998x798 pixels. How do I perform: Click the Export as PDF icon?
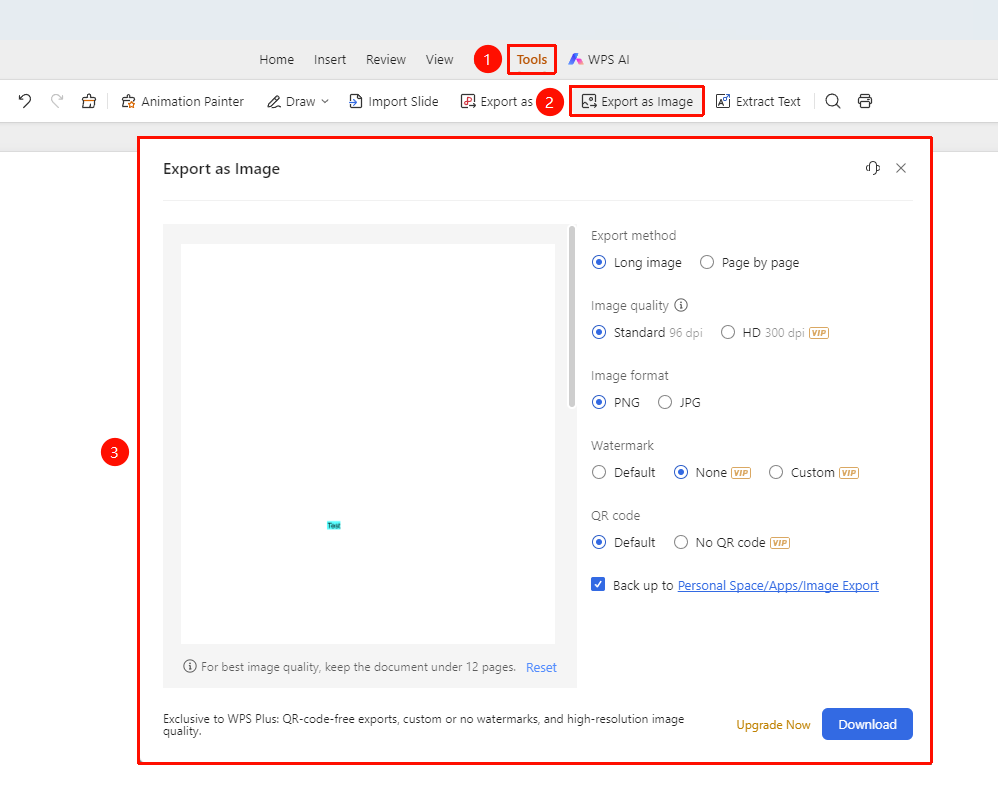pos(468,102)
